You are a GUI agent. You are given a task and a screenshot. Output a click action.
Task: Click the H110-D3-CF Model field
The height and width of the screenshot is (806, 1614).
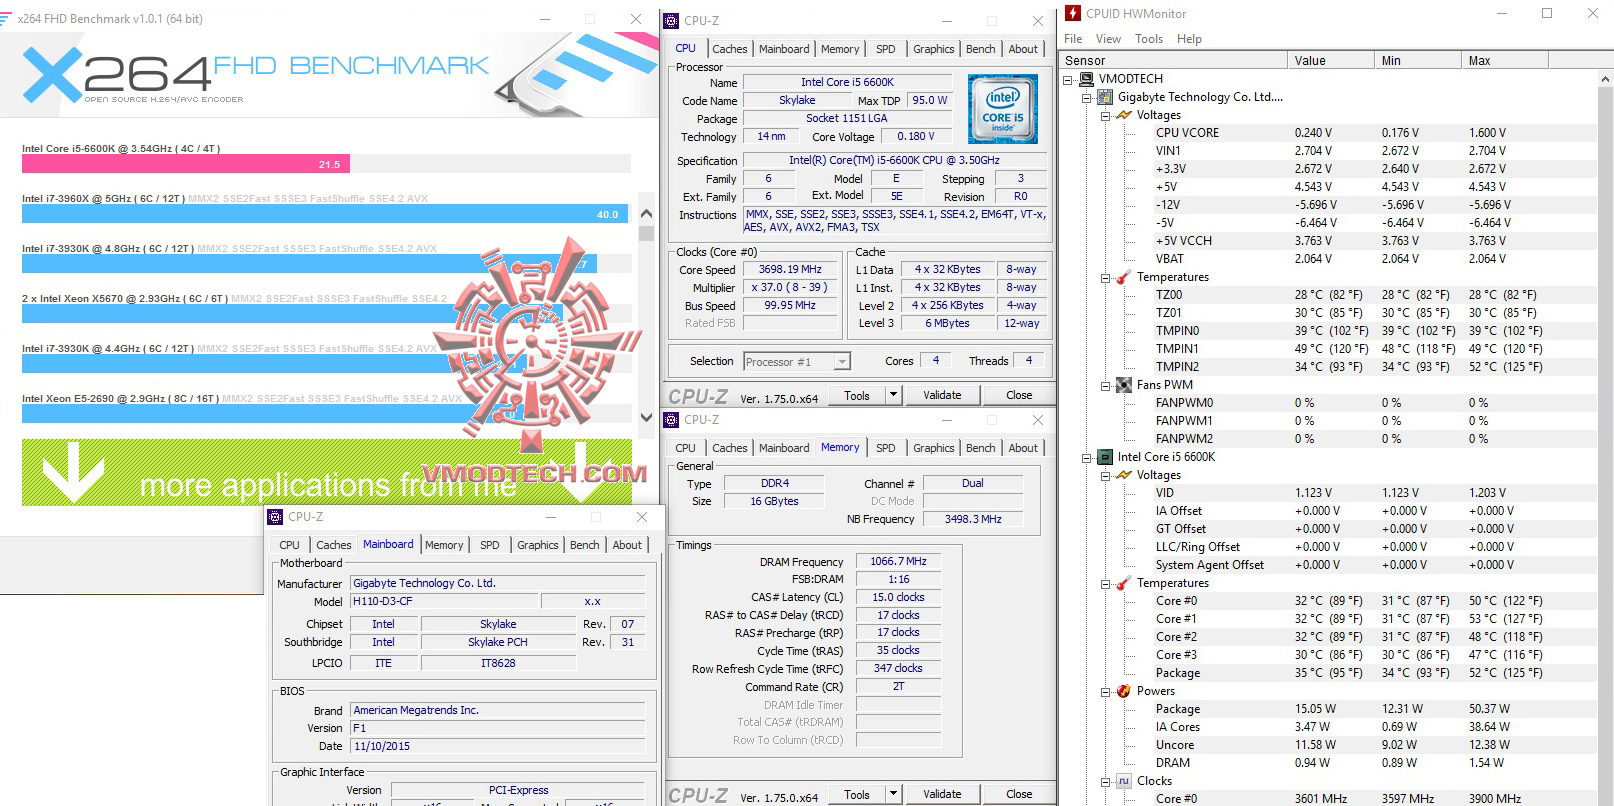click(445, 601)
